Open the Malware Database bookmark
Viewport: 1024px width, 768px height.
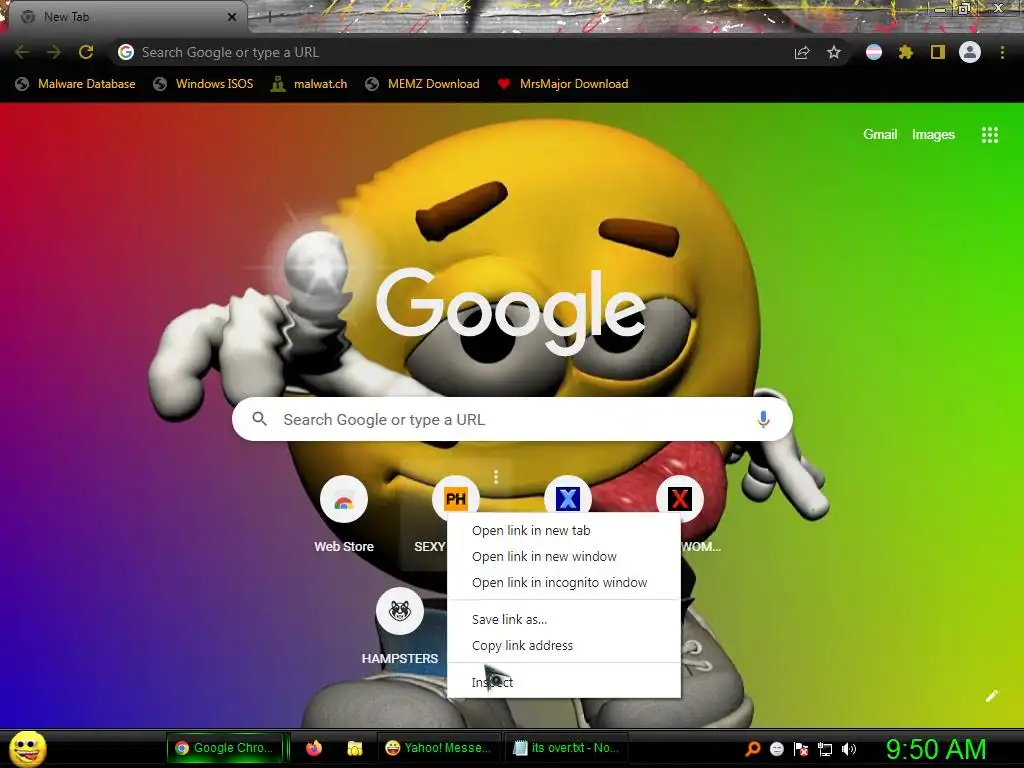click(x=75, y=84)
